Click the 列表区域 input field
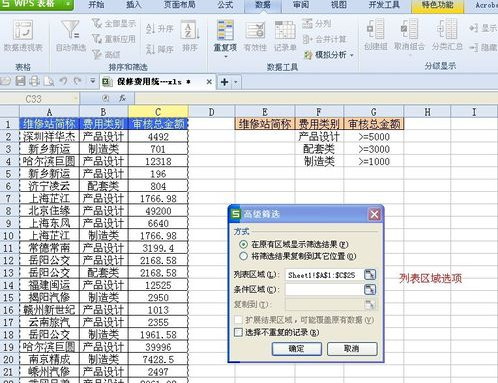Screen dimensions: 498x383 click(x=324, y=275)
